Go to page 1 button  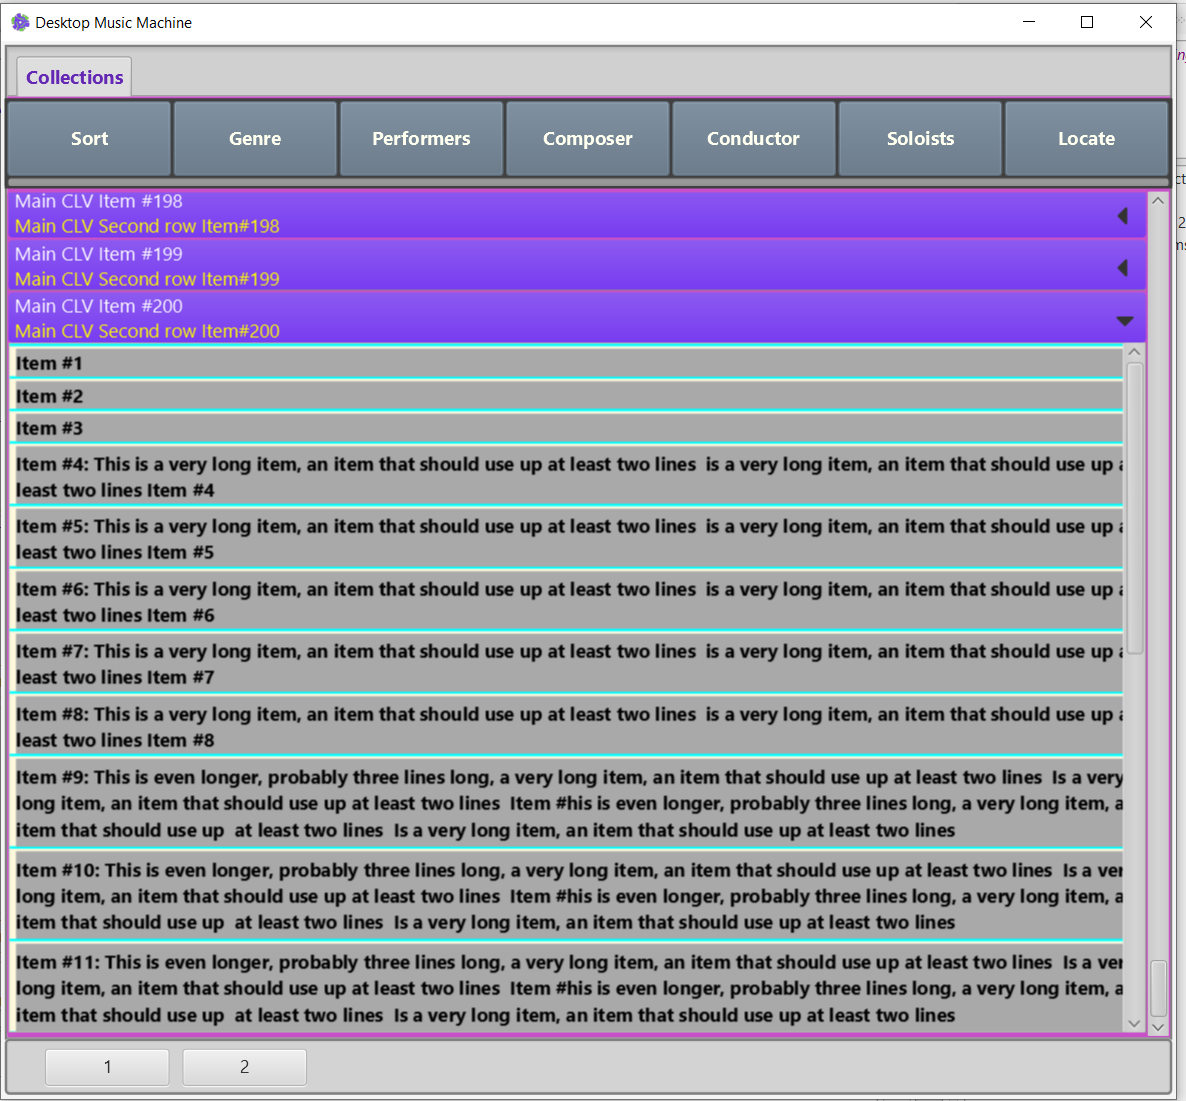107,1067
